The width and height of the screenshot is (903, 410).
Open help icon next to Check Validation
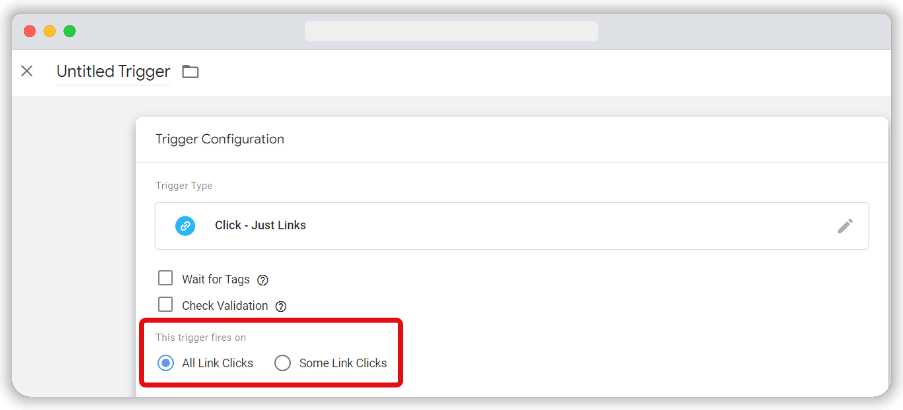coord(281,306)
